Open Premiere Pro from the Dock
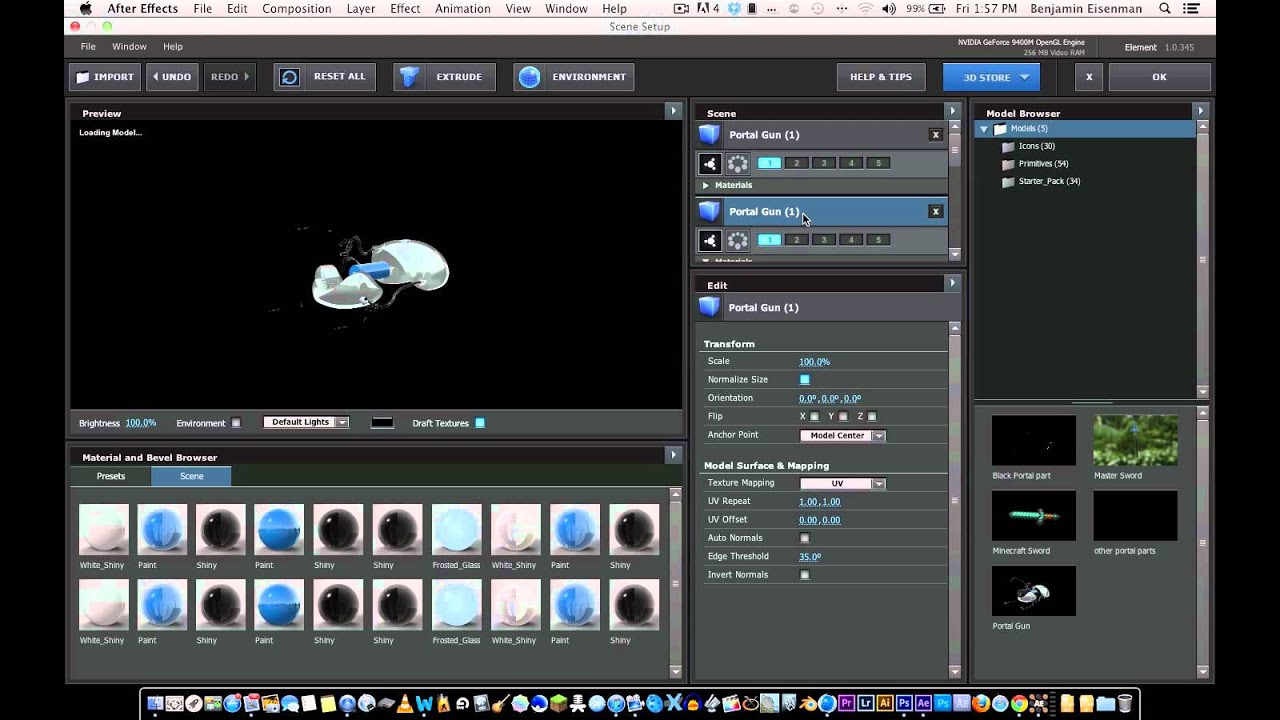The width and height of the screenshot is (1280, 720). (x=847, y=703)
